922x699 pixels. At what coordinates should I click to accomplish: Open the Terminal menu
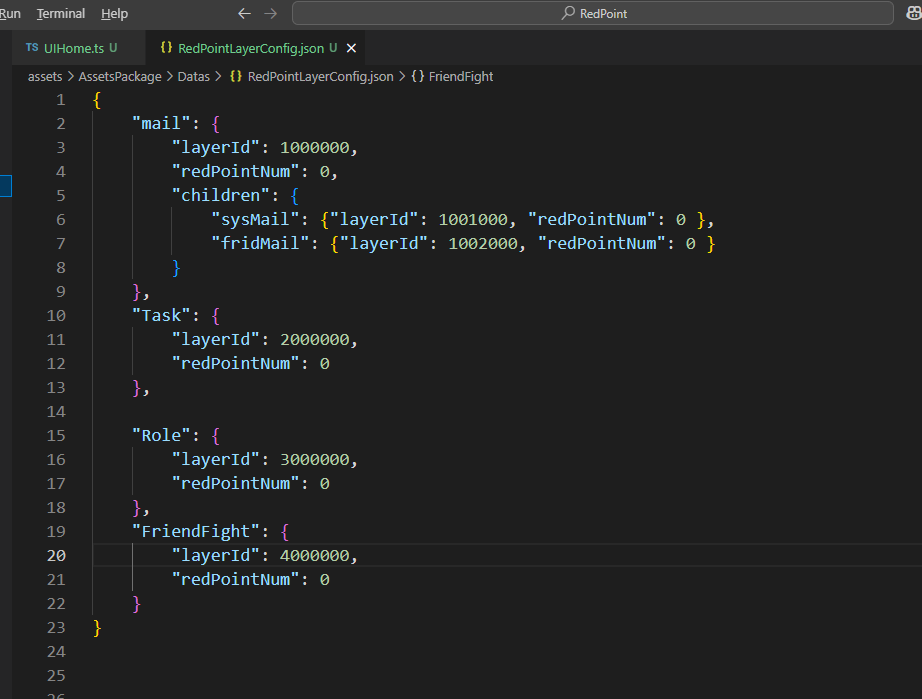tap(61, 14)
